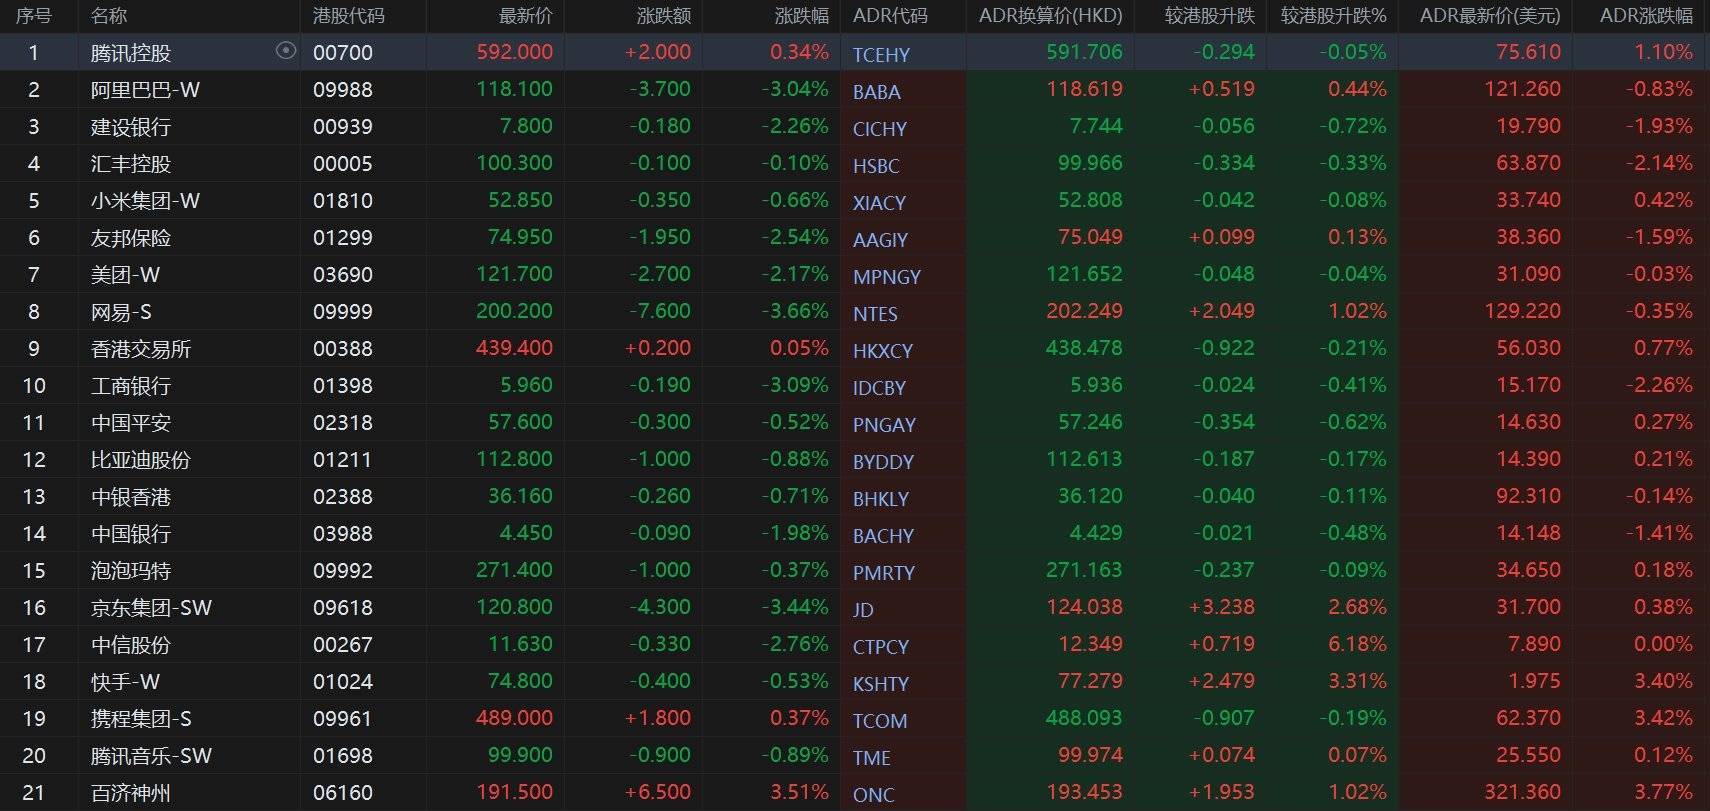Open the 中银香港 row name
Viewport: 1710px width, 811px height.
tap(131, 497)
